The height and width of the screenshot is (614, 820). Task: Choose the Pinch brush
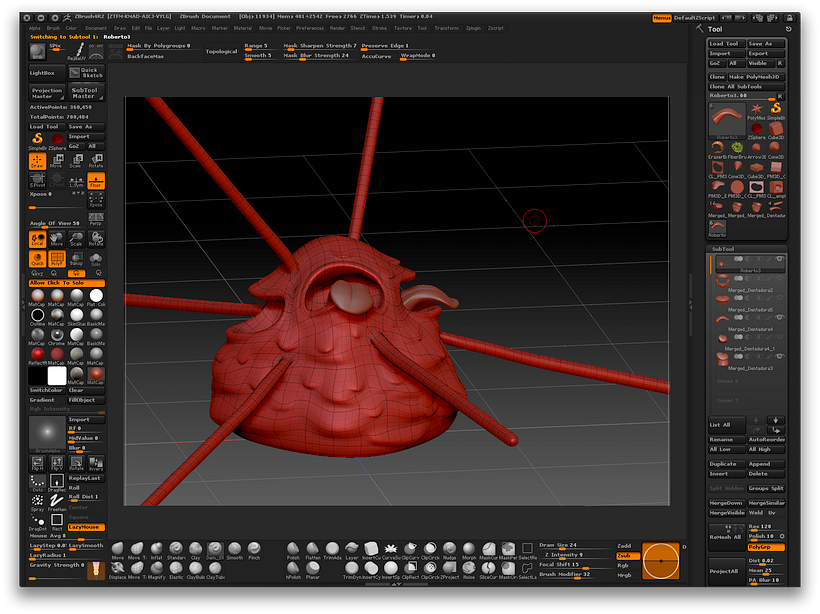point(254,549)
